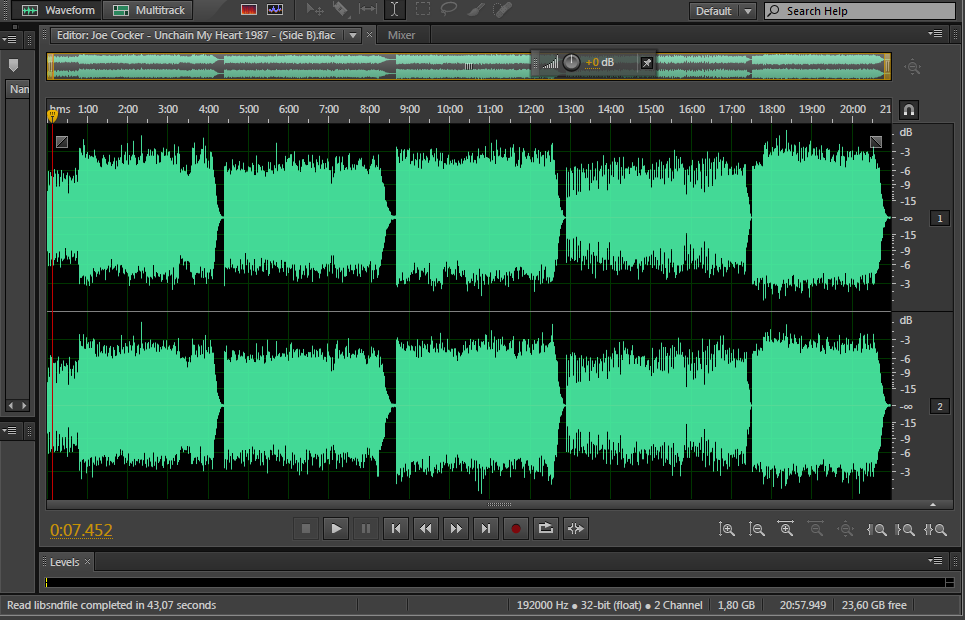Zoom in at out point
This screenshot has height=620, width=965.
pos(905,529)
